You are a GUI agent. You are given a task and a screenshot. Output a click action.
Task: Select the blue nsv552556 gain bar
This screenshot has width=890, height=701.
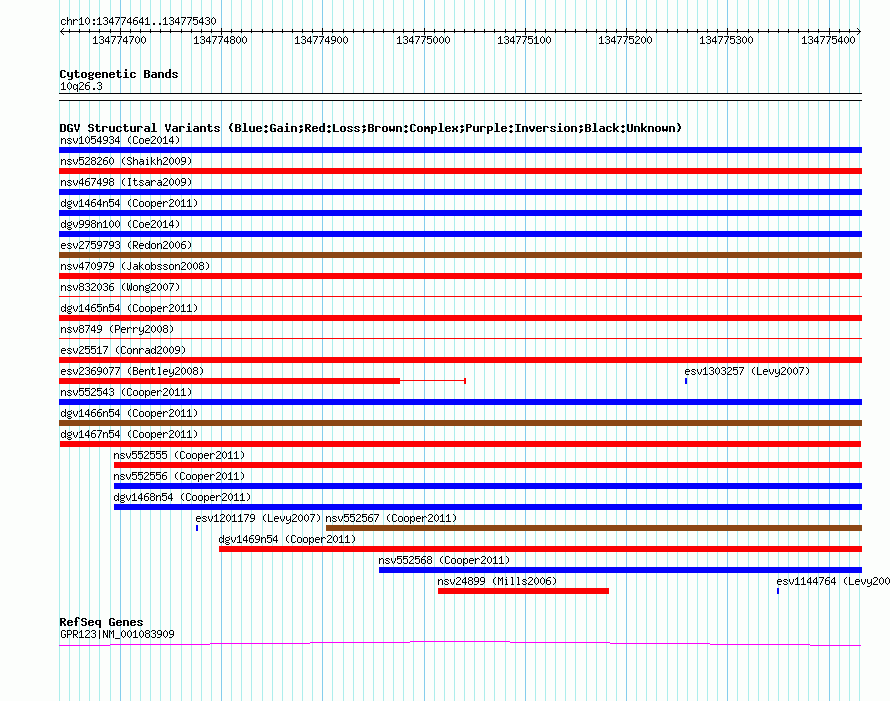click(488, 486)
